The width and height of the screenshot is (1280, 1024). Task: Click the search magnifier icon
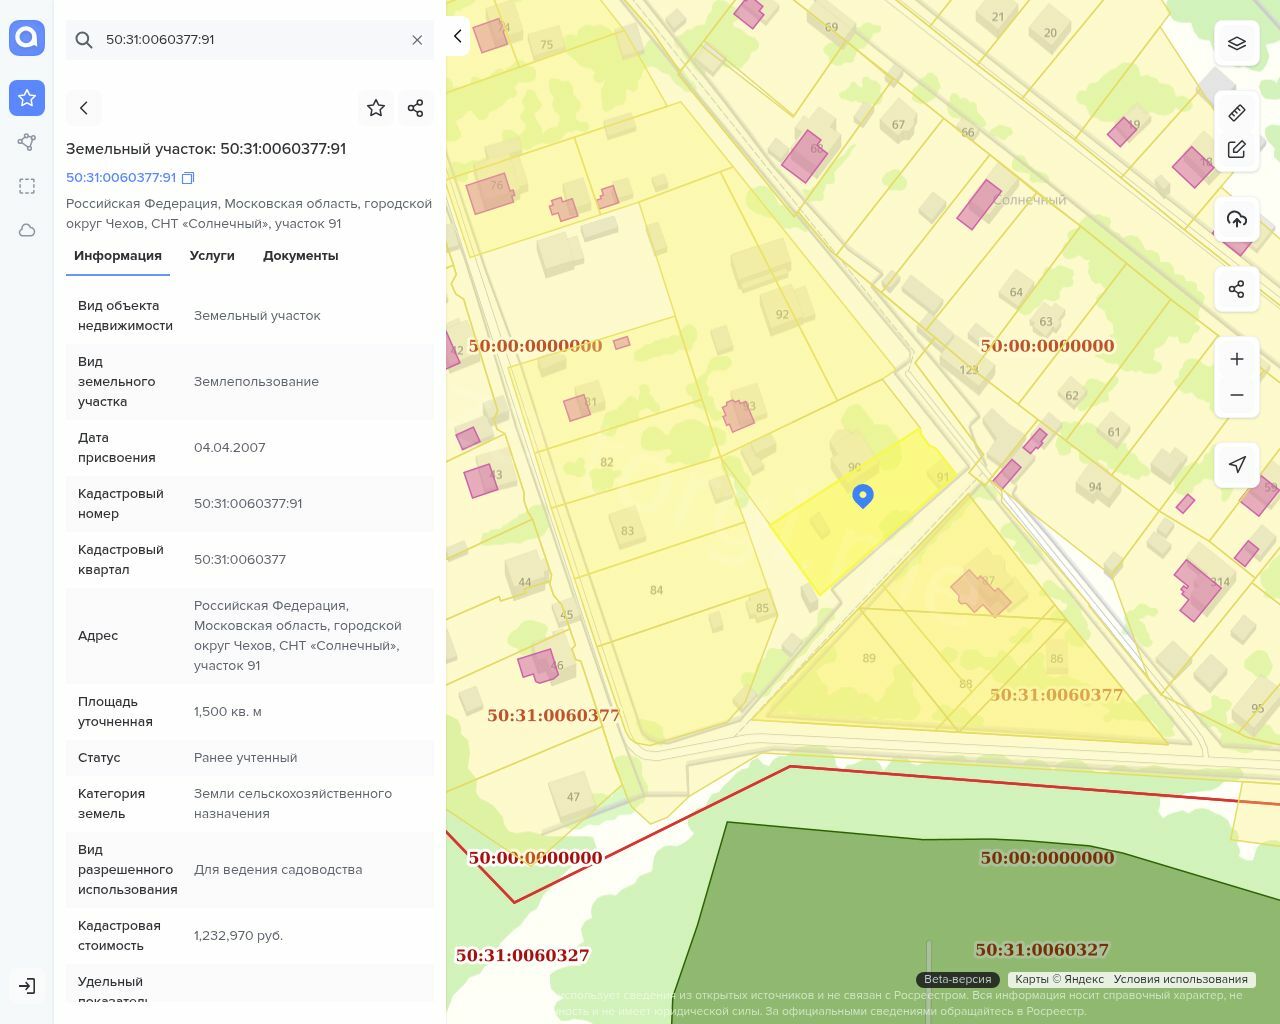(85, 40)
